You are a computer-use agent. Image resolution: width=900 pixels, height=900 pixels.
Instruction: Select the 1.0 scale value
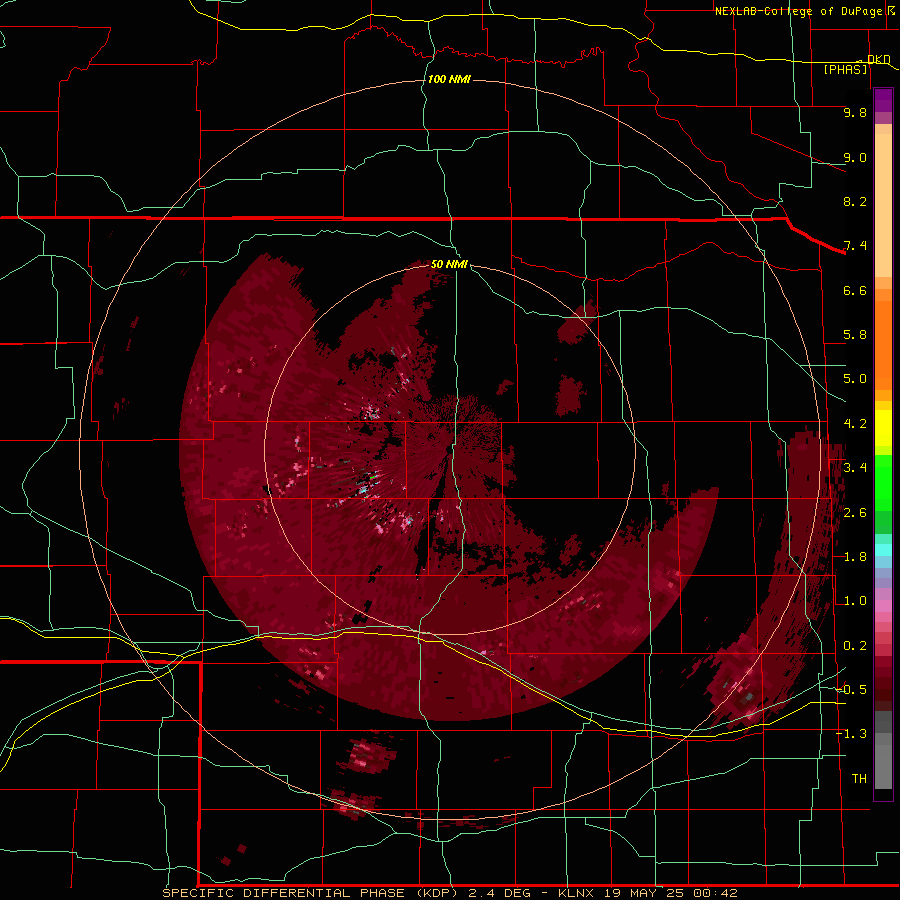point(855,601)
